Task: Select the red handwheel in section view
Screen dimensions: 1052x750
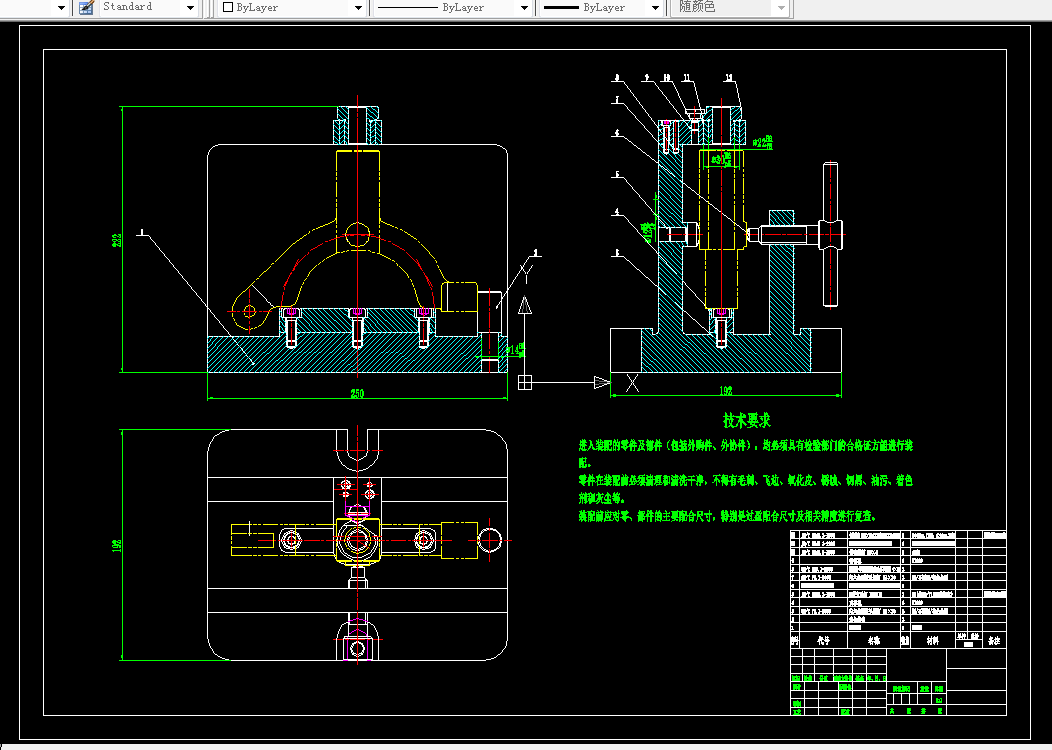Action: point(829,235)
